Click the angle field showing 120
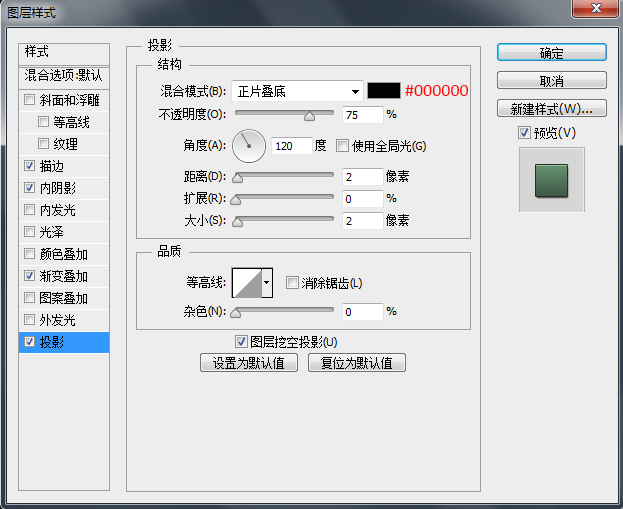 [291, 146]
